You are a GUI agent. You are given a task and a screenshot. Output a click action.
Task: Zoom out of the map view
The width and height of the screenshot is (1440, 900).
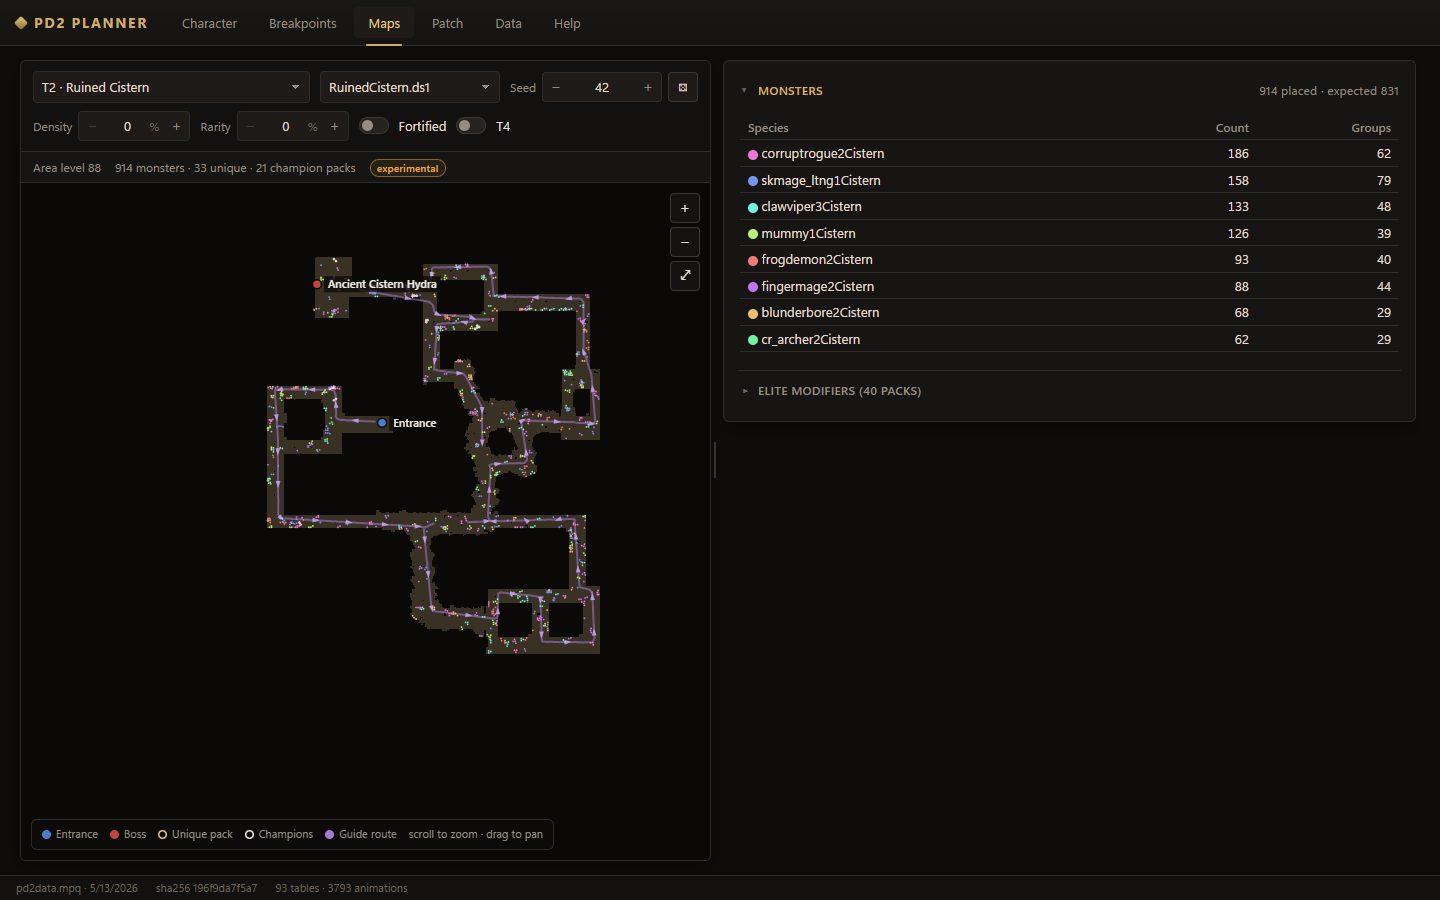(685, 242)
